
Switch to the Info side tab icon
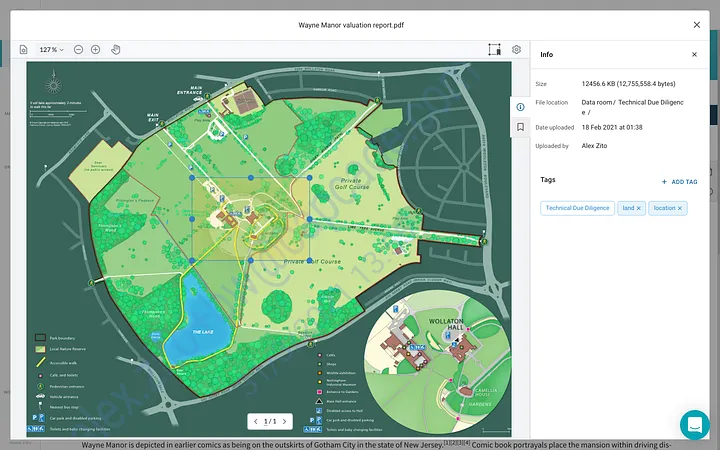(520, 107)
